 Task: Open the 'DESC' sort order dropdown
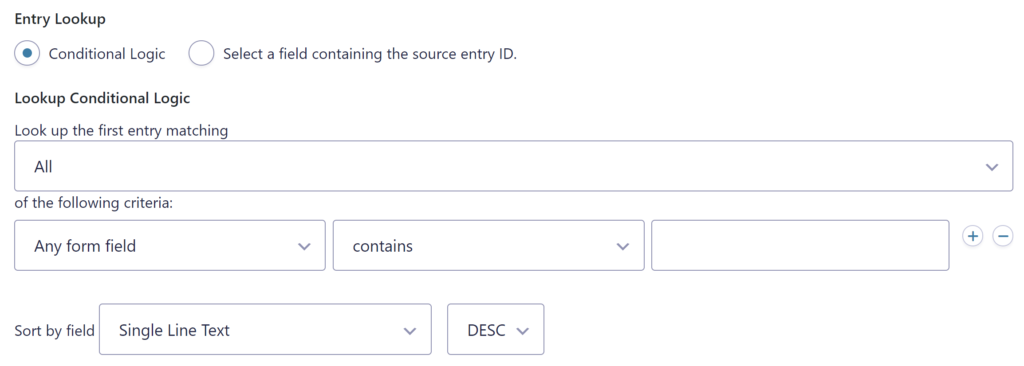tap(496, 329)
